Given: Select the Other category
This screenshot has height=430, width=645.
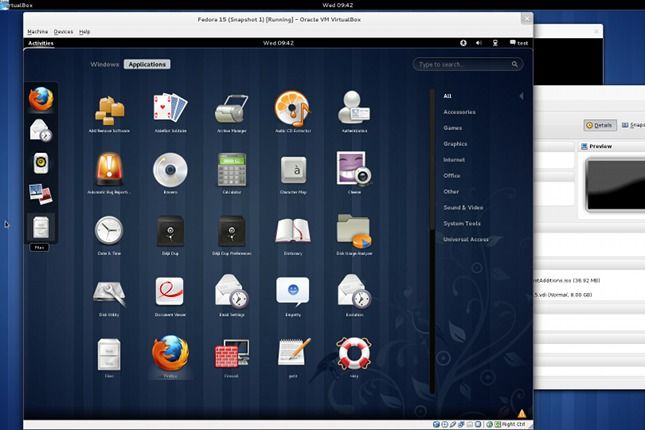Looking at the screenshot, I should tap(451, 191).
